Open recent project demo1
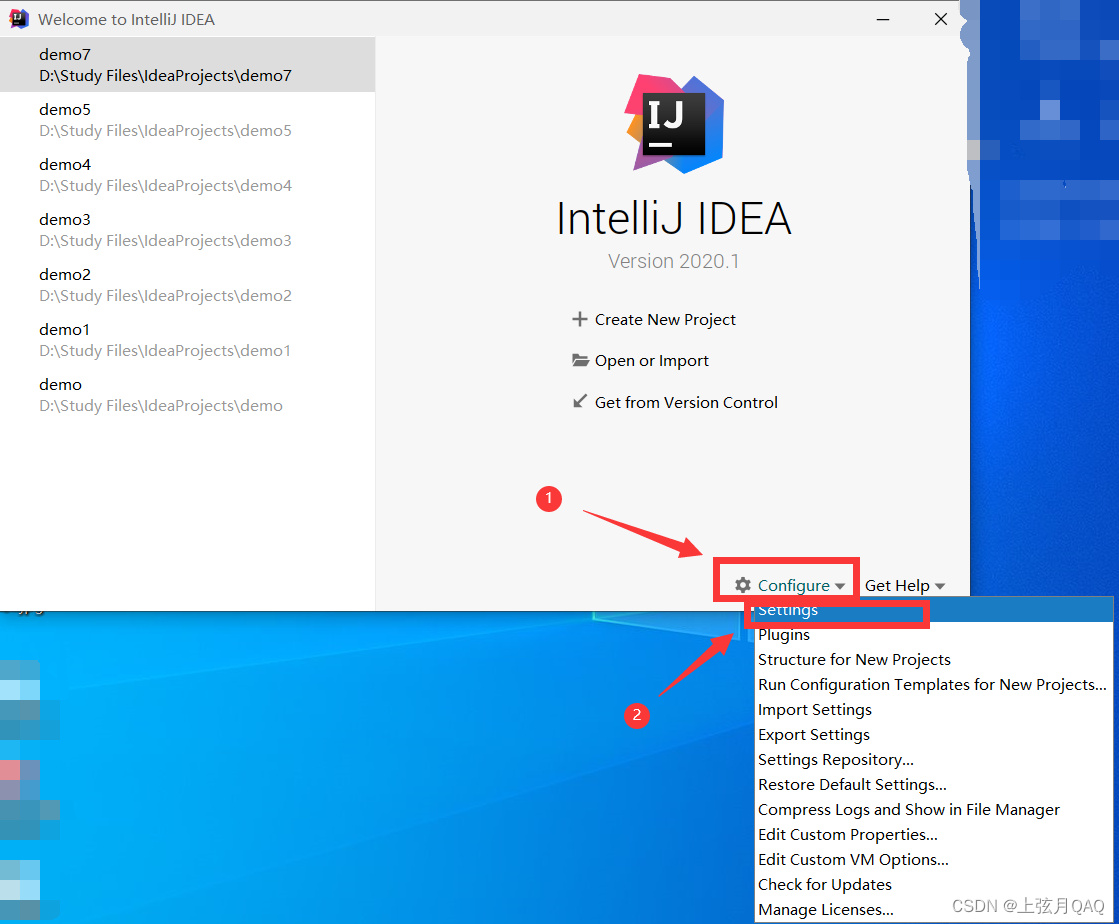The height and width of the screenshot is (924, 1119). (x=187, y=339)
